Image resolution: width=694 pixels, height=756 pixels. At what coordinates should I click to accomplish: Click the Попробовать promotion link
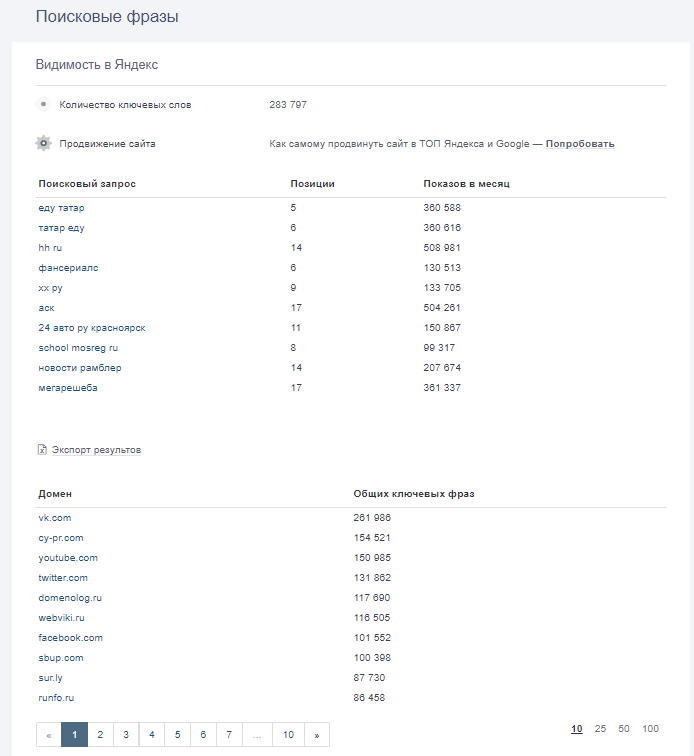coord(580,144)
